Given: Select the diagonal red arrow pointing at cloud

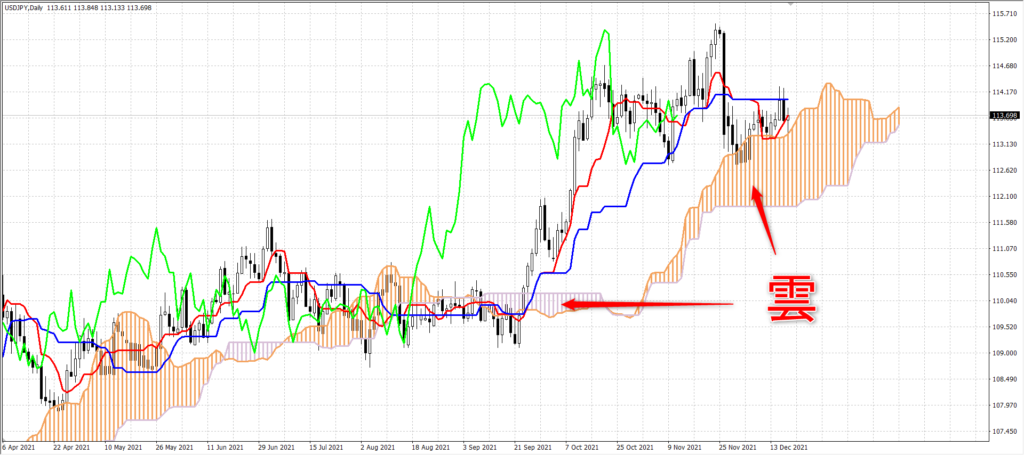Looking at the screenshot, I should pyautogui.click(x=762, y=220).
